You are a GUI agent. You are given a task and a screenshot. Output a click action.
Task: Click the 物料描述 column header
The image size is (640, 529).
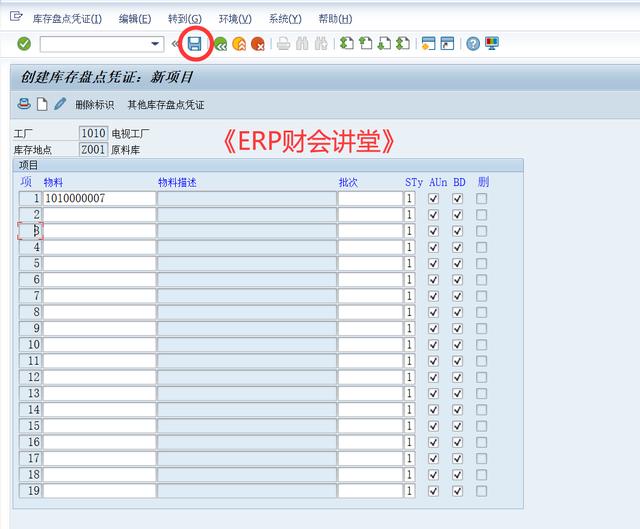click(177, 182)
